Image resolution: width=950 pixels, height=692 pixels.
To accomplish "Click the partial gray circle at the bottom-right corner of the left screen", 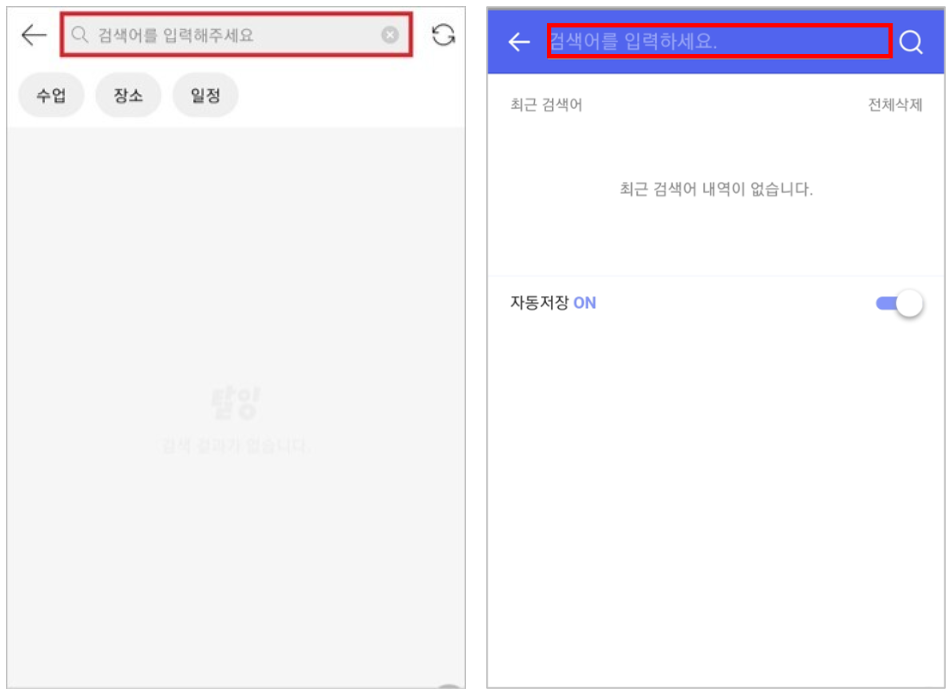I will (x=449, y=685).
